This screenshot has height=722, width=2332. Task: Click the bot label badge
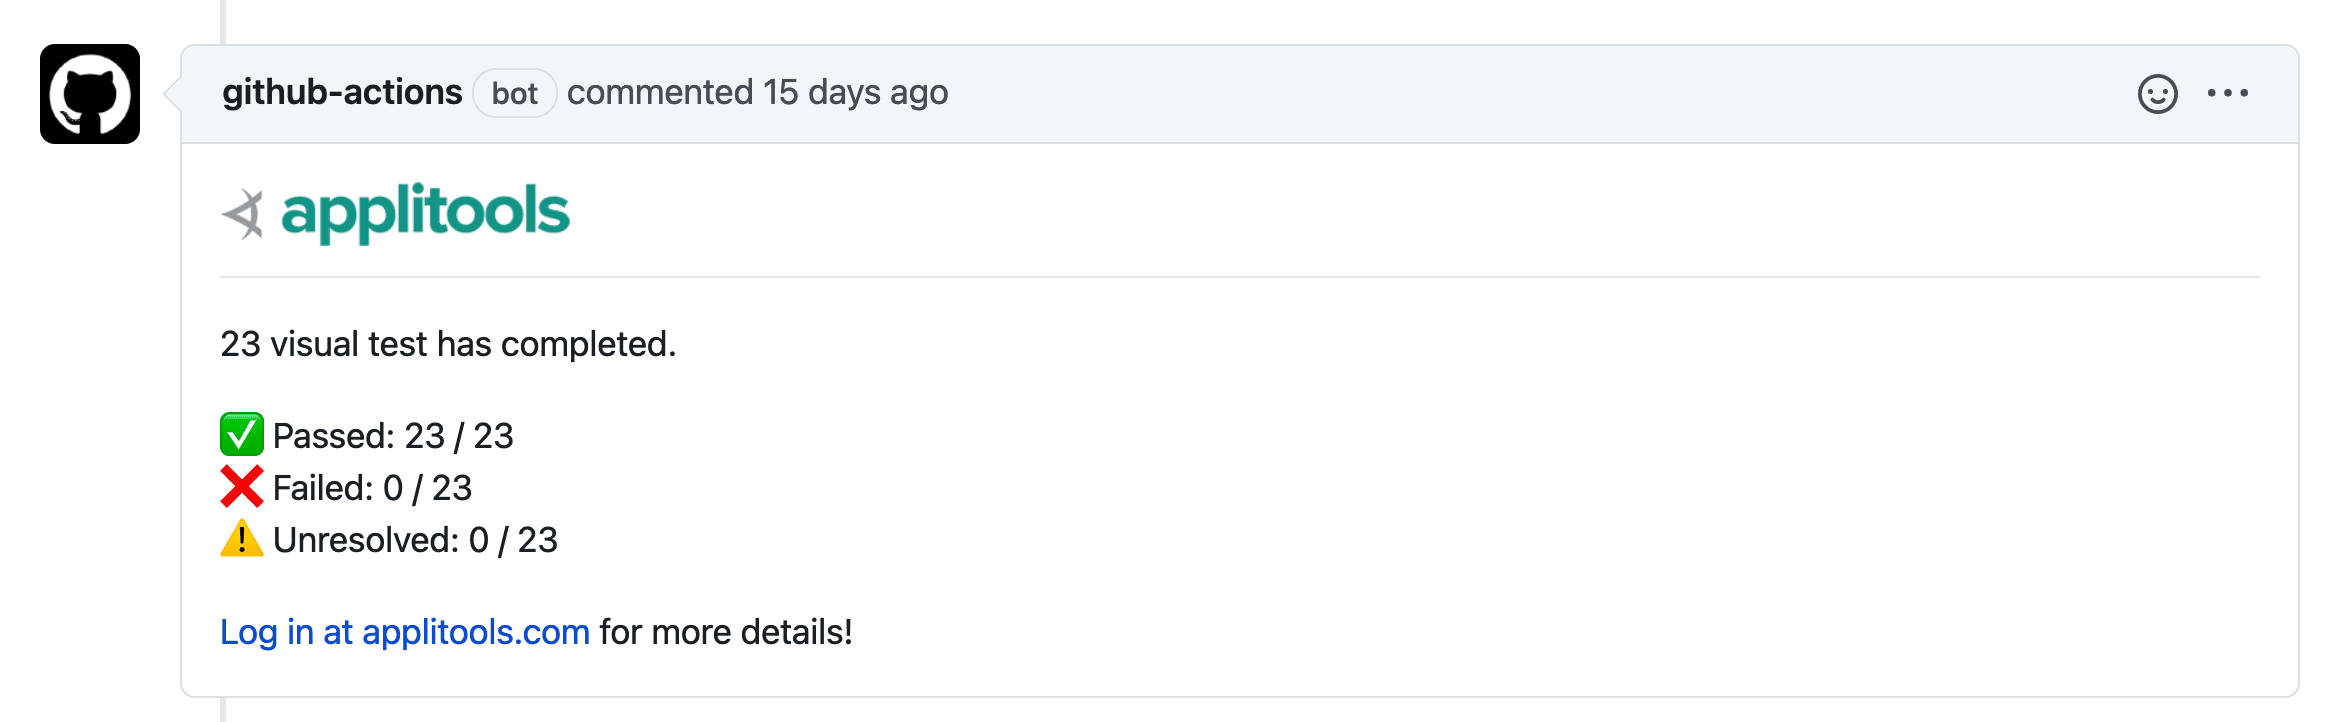click(x=515, y=93)
